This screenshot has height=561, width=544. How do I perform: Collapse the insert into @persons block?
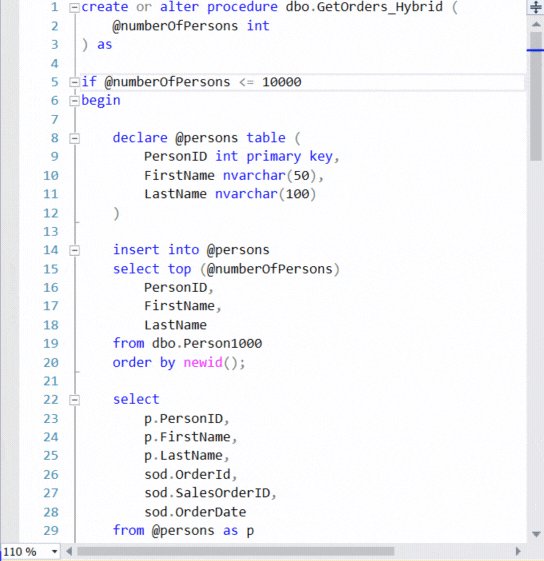click(74, 250)
